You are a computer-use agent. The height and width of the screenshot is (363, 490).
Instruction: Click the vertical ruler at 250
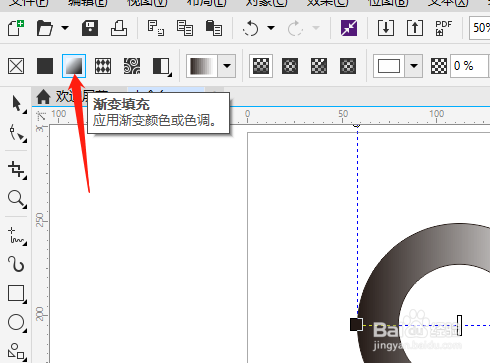click(x=40, y=220)
